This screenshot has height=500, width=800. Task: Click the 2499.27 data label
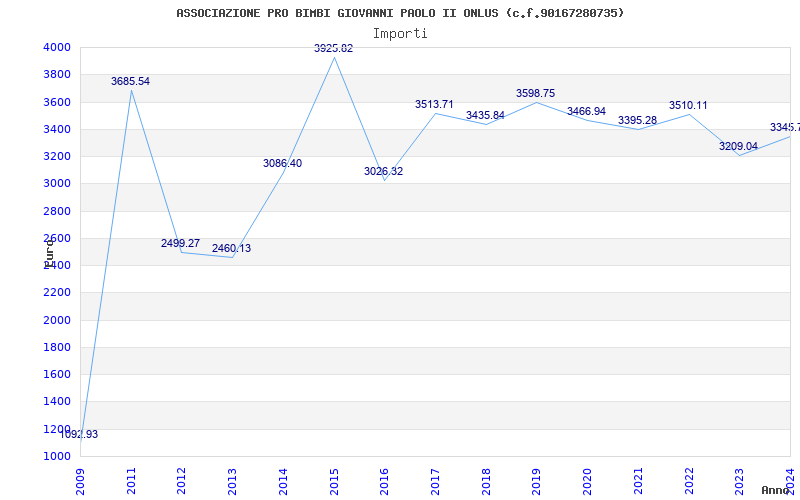(181, 243)
